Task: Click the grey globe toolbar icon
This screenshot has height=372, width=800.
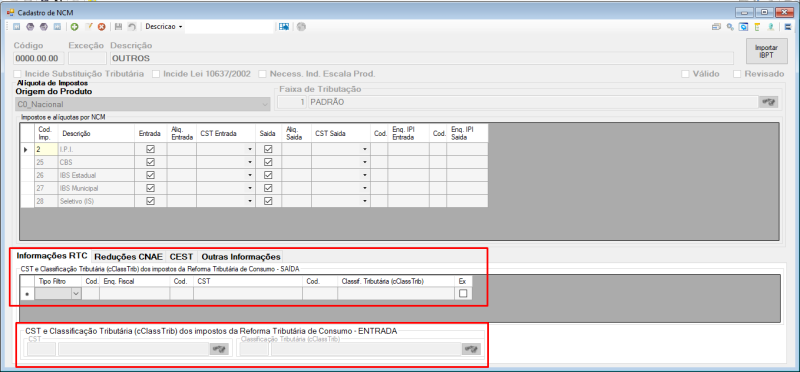Action: click(301, 27)
